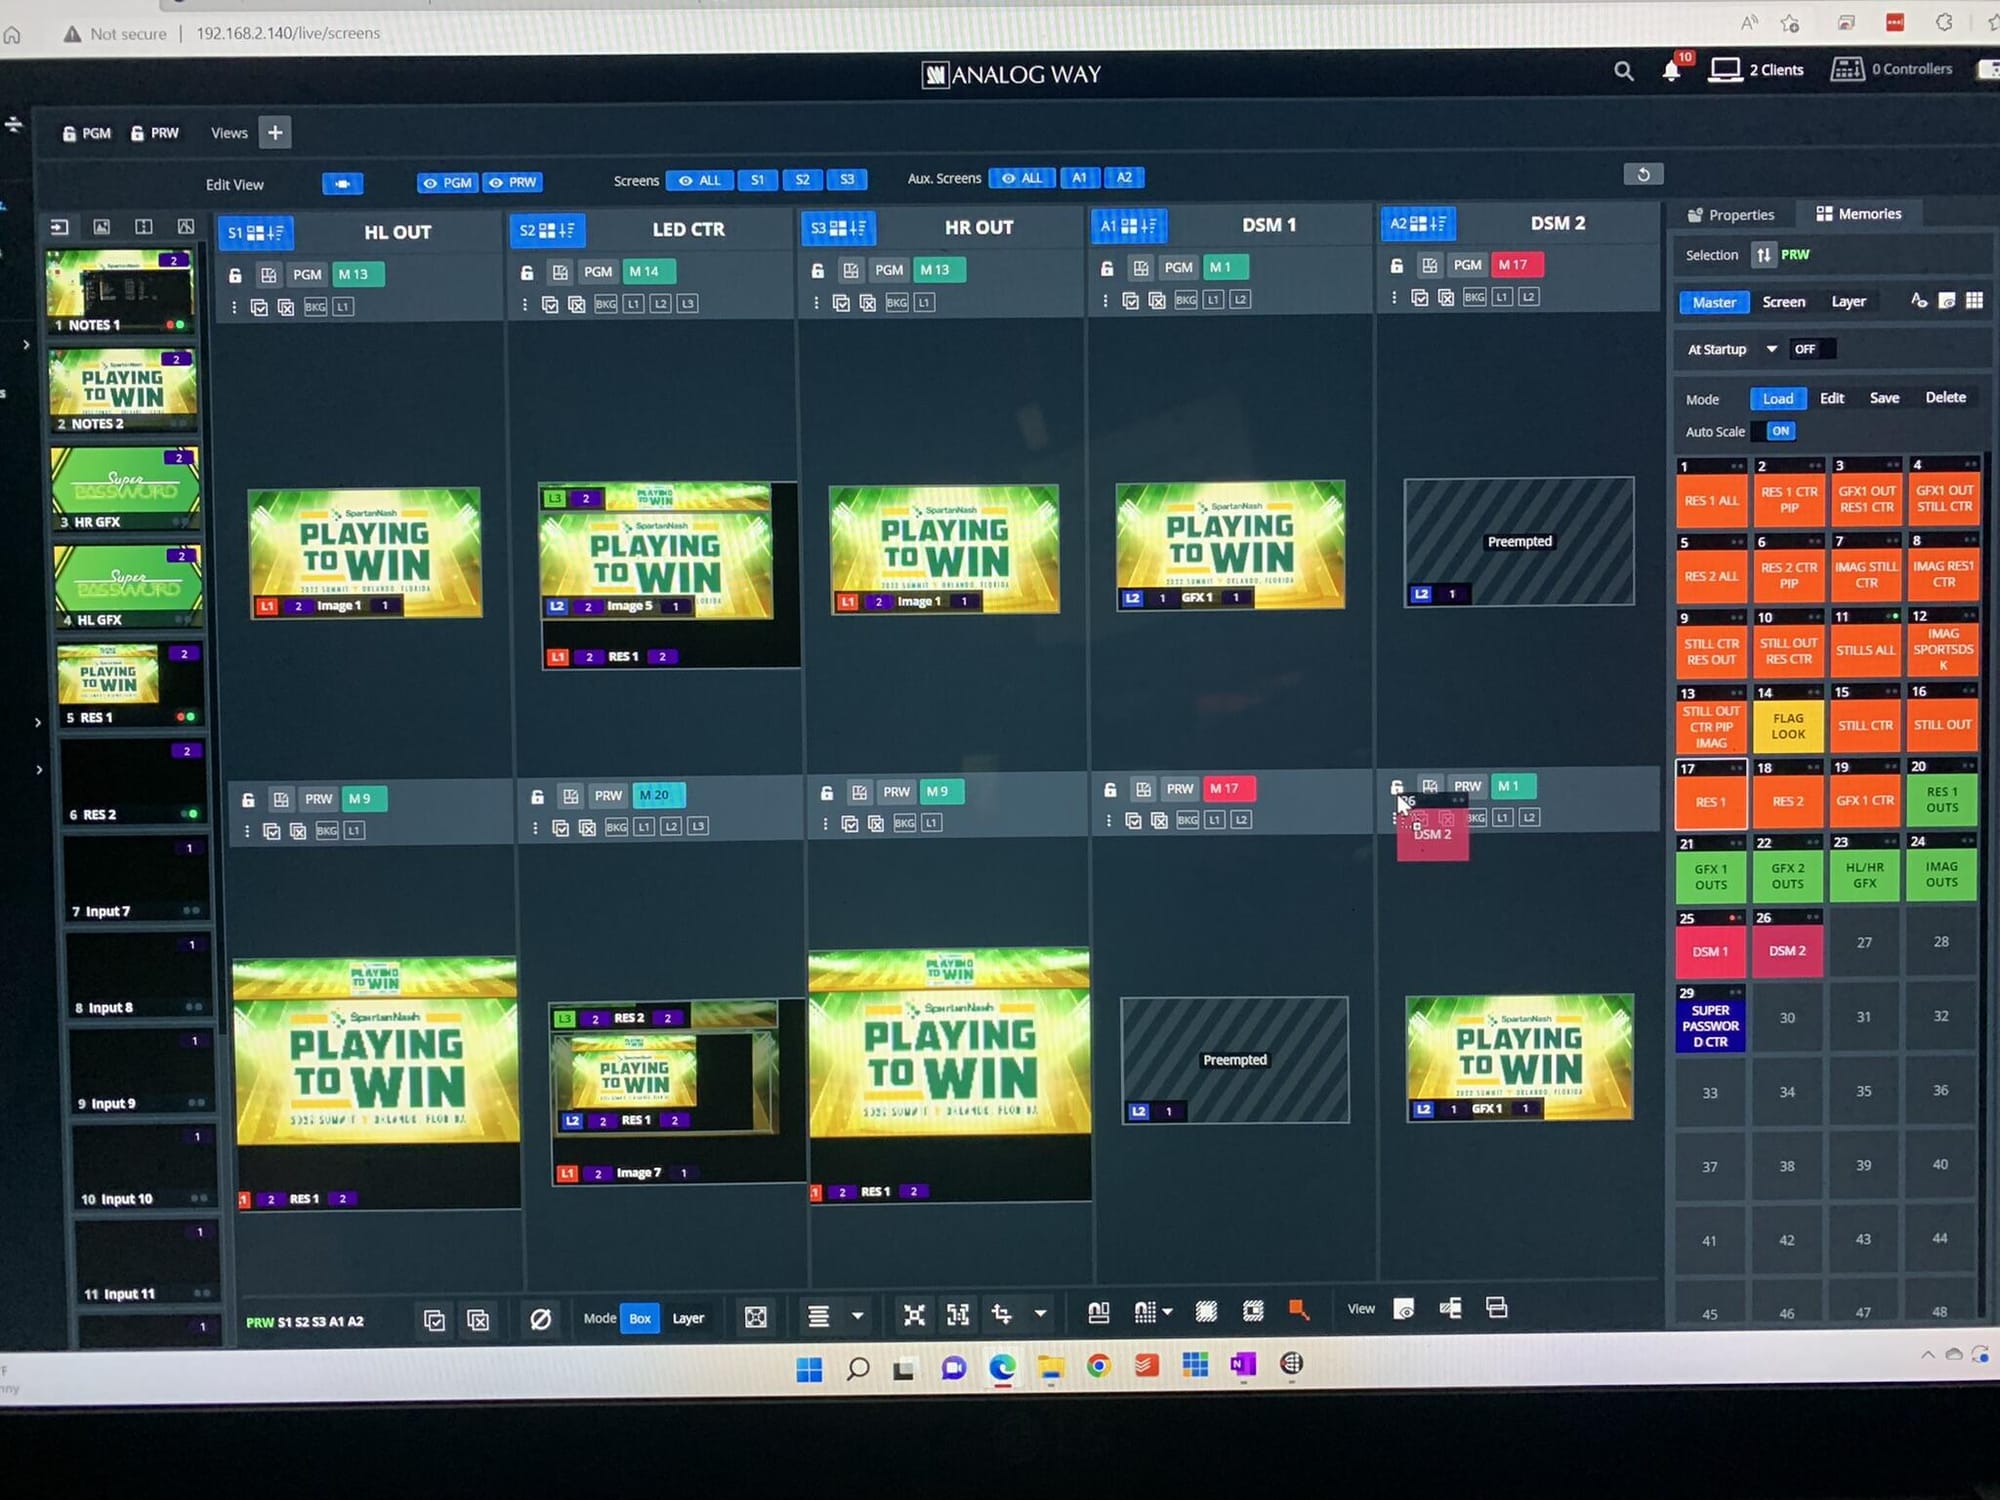
Task: Open dropdown arrow next to align icon
Action: pos(857,1316)
